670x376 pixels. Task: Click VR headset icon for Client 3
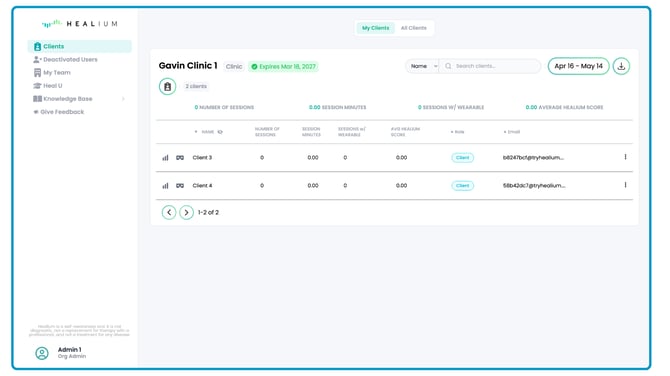tap(180, 158)
